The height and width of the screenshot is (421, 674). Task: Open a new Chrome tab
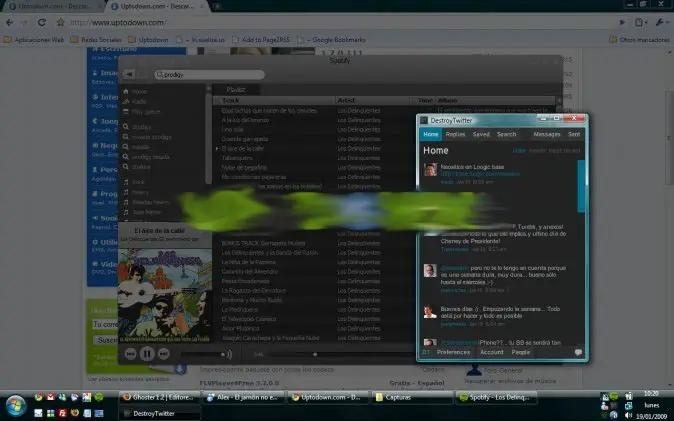point(217,6)
